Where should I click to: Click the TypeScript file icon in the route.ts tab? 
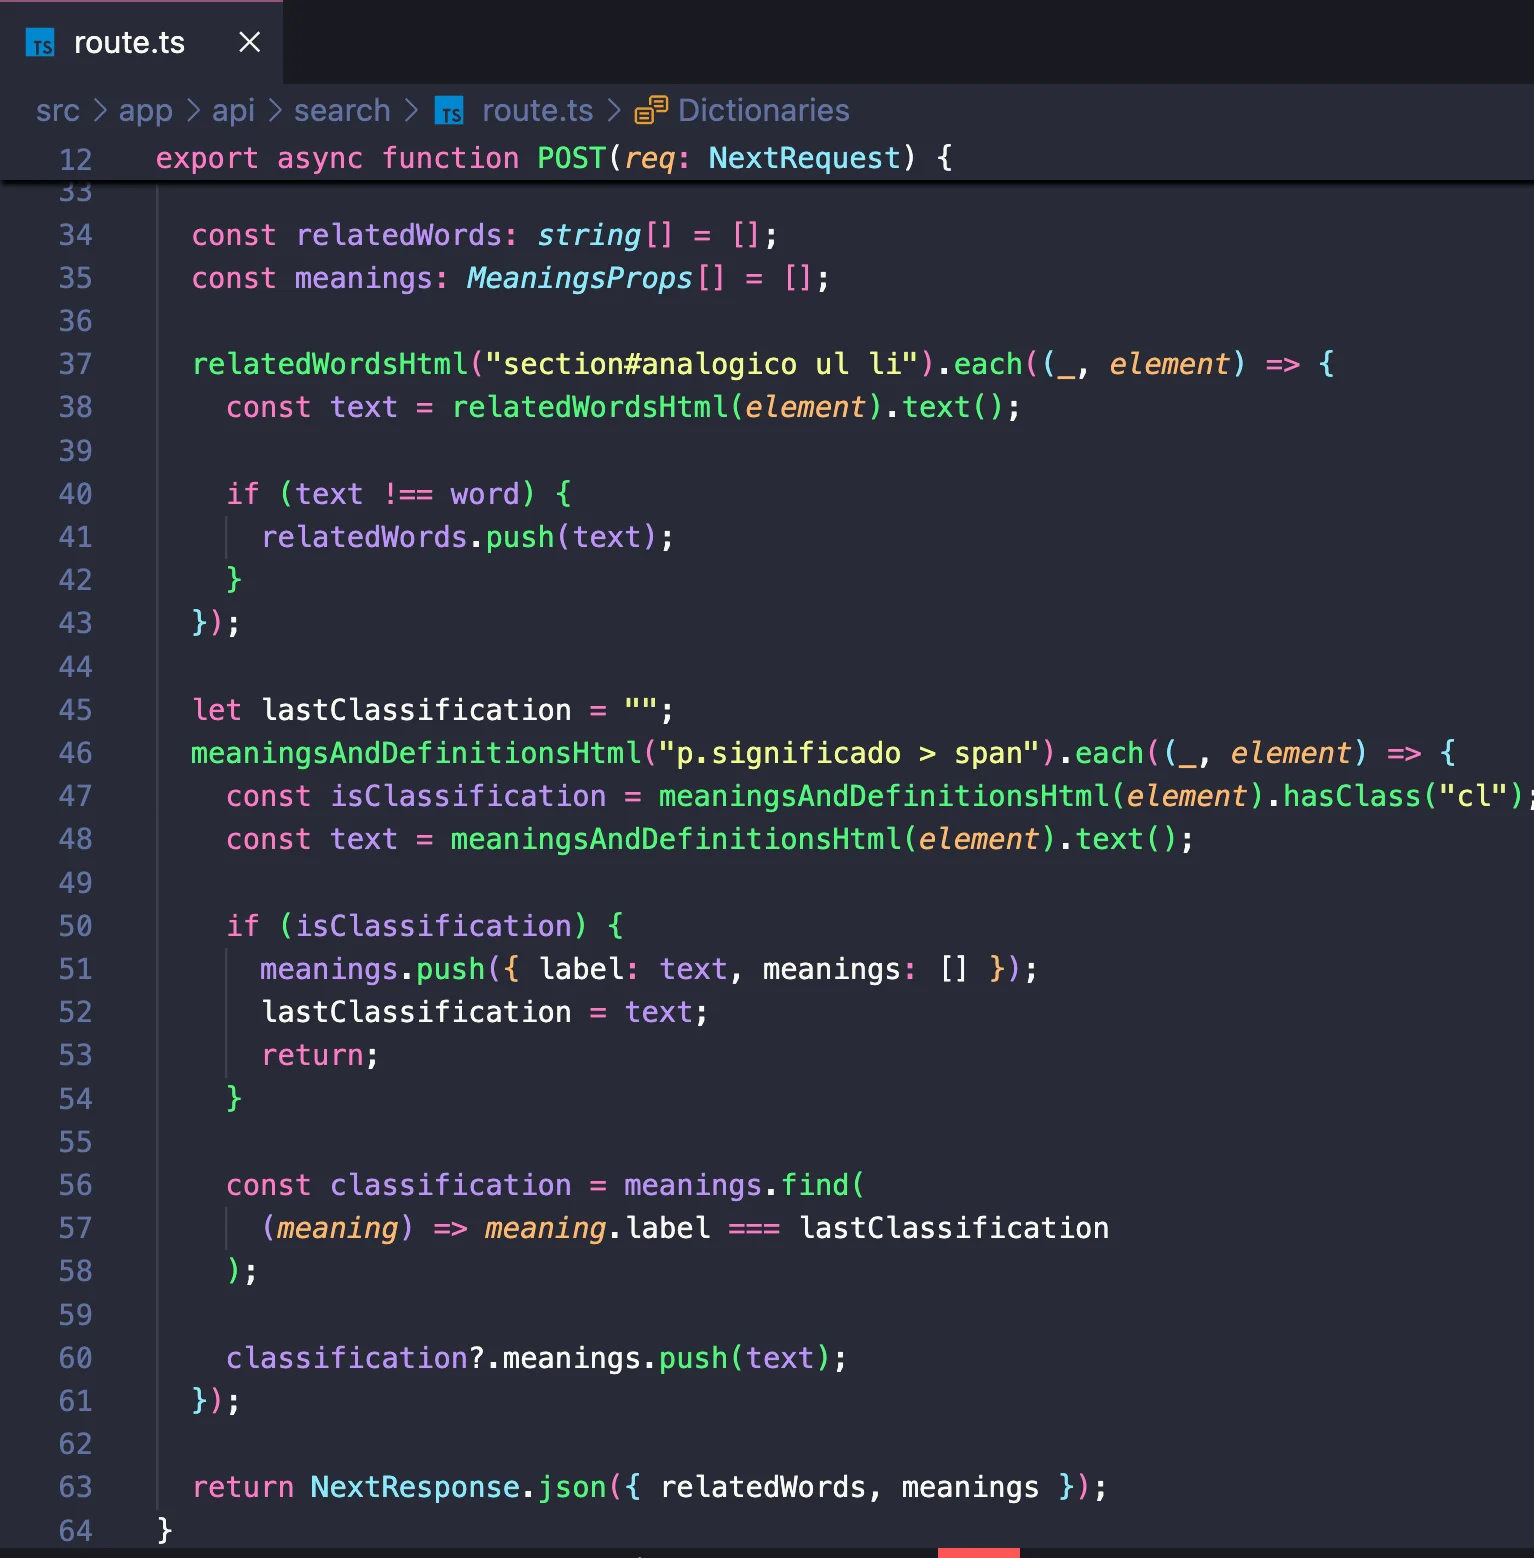point(41,43)
